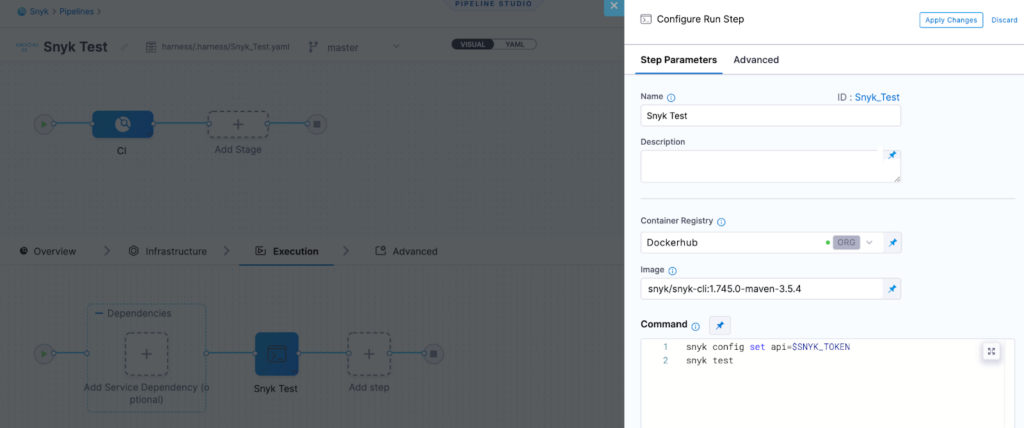Click the Name info icon
This screenshot has height=428, width=1024.
click(671, 97)
